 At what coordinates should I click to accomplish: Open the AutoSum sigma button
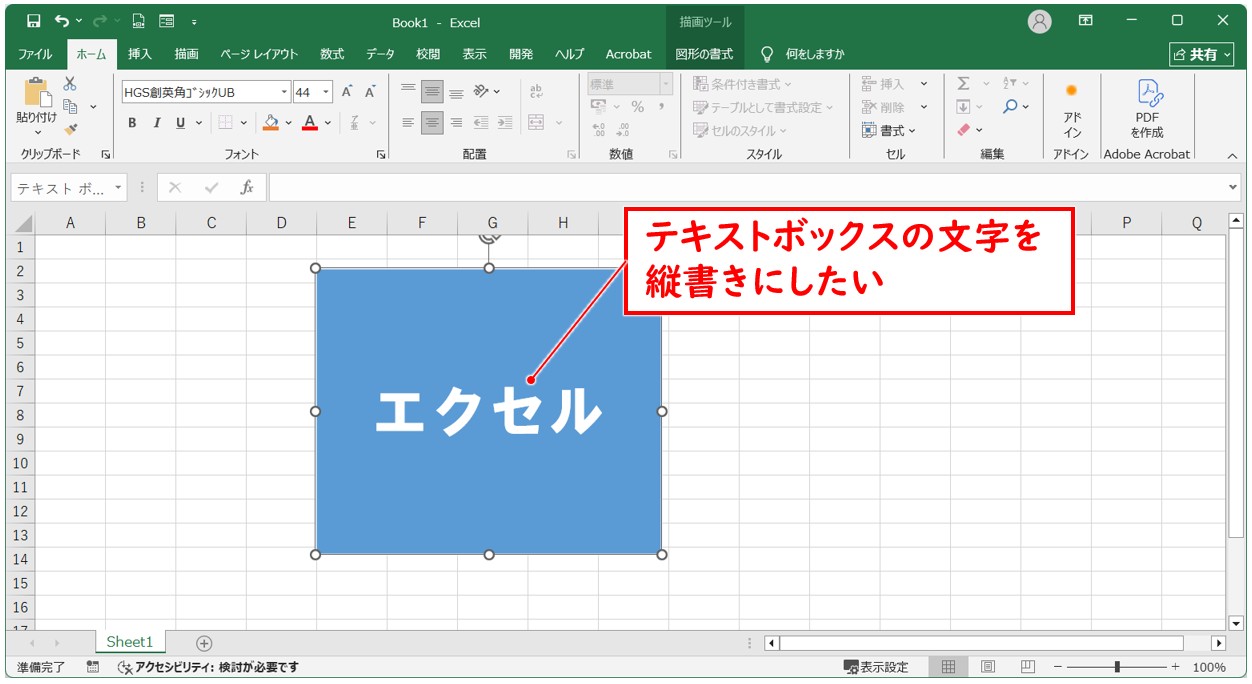(963, 84)
